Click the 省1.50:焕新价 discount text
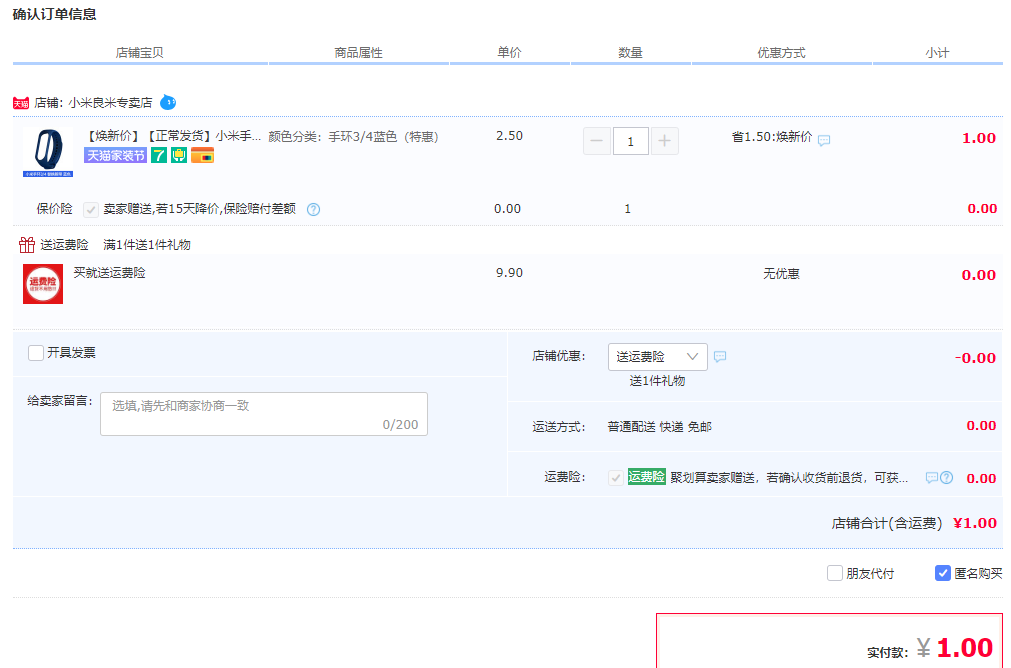Viewport: 1011px width, 668px height. [772, 137]
